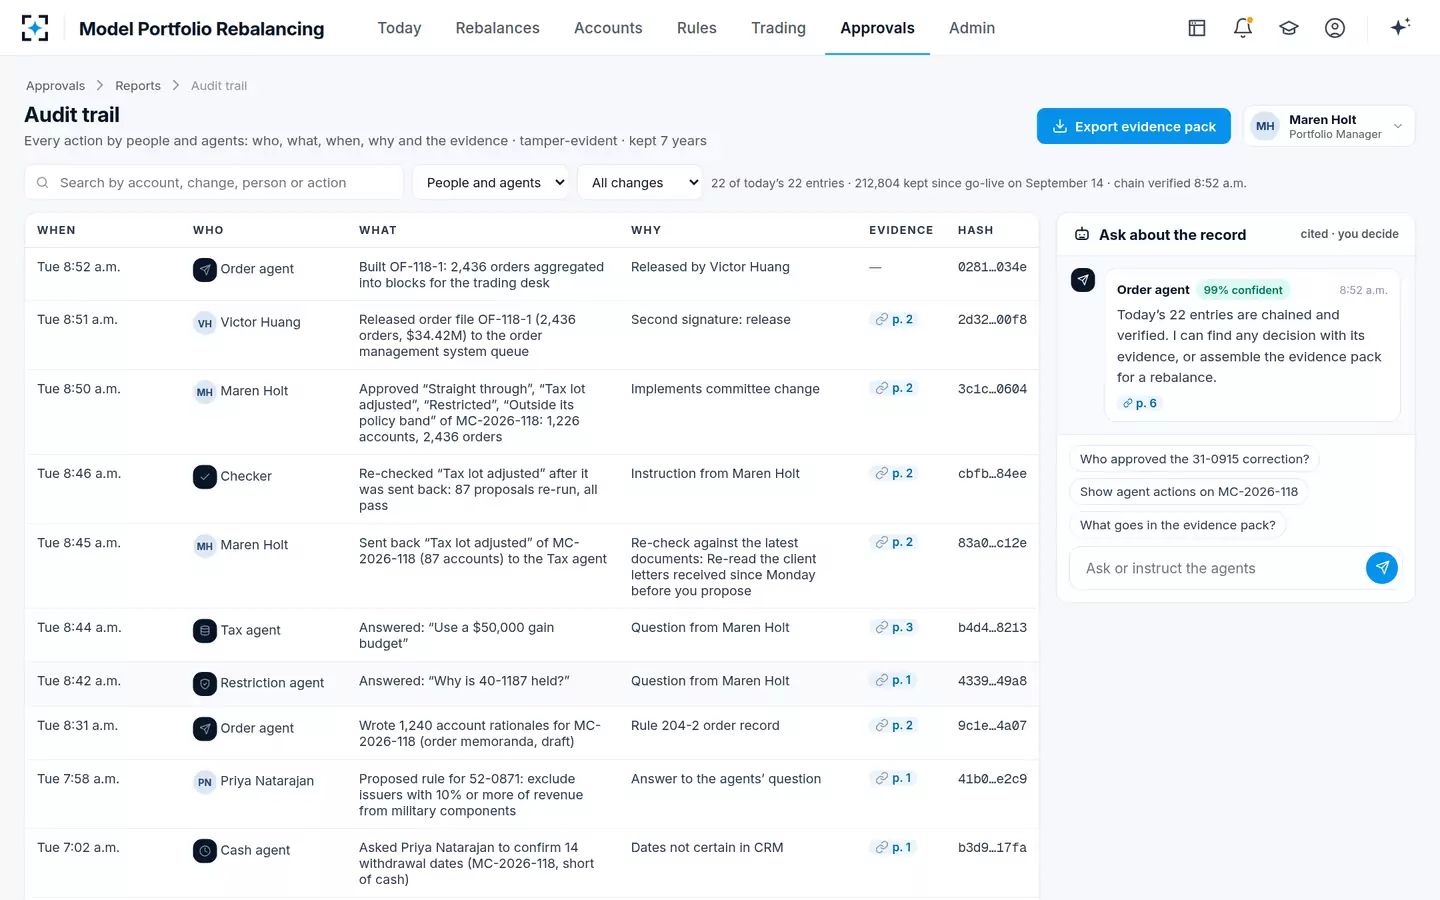The image size is (1440, 900).
Task: Open the AI sparkle assistant icon
Action: click(1400, 27)
